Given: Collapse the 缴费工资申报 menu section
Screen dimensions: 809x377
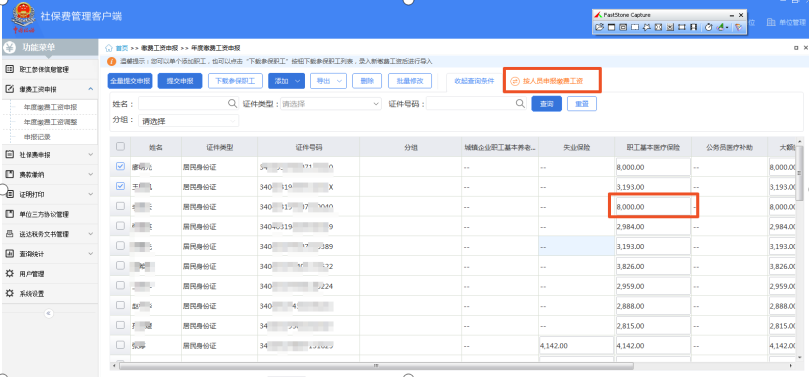Looking at the screenshot, I should tap(91, 89).
